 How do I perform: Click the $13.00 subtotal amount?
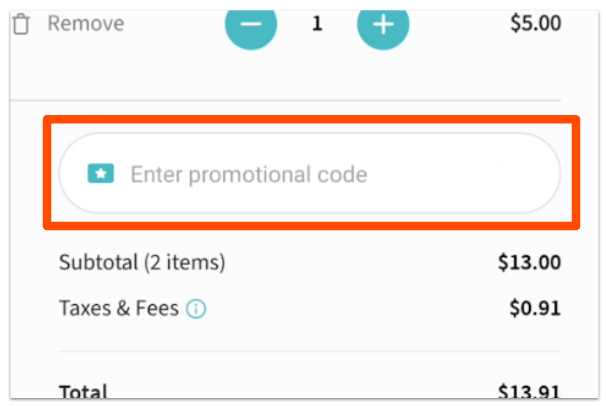[x=528, y=264]
